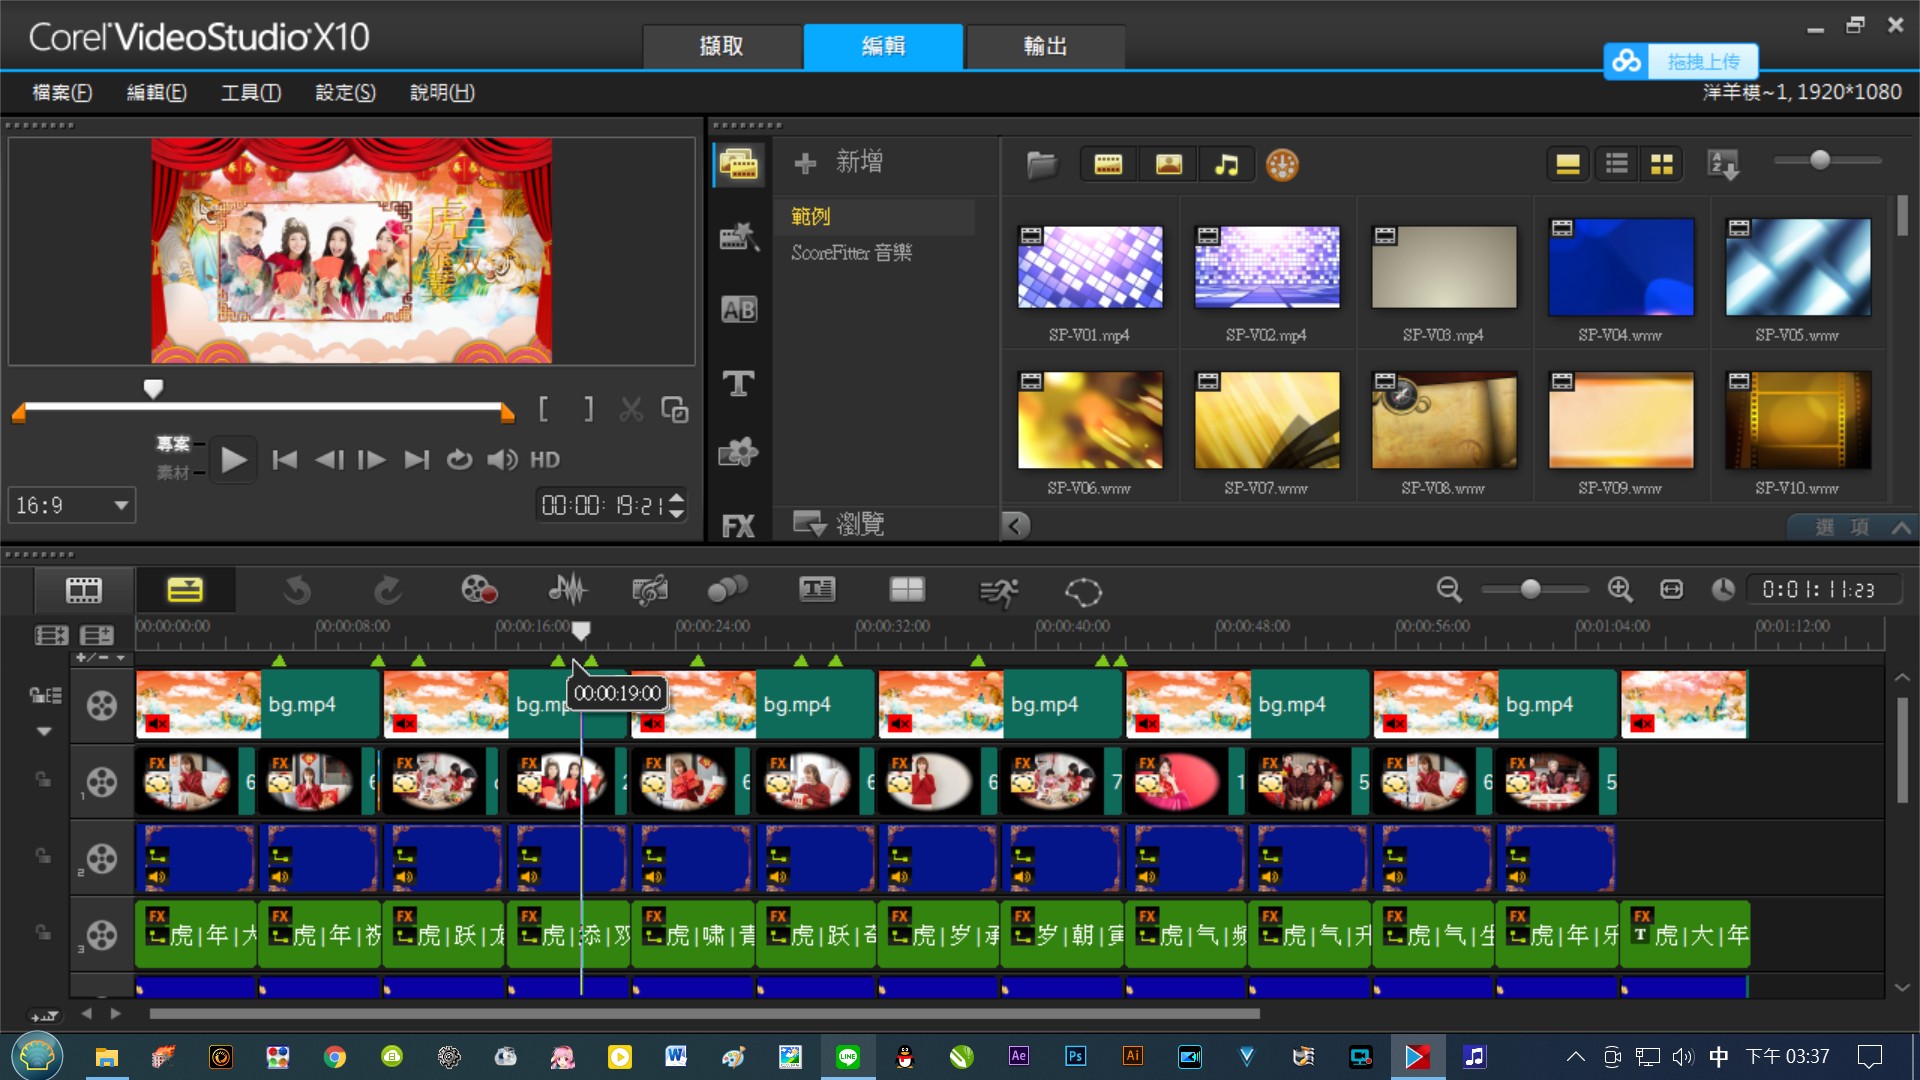This screenshot has width=1920, height=1080.
Task: Click the 拖拽上传 cloud upload button
Action: pyautogui.click(x=1680, y=61)
